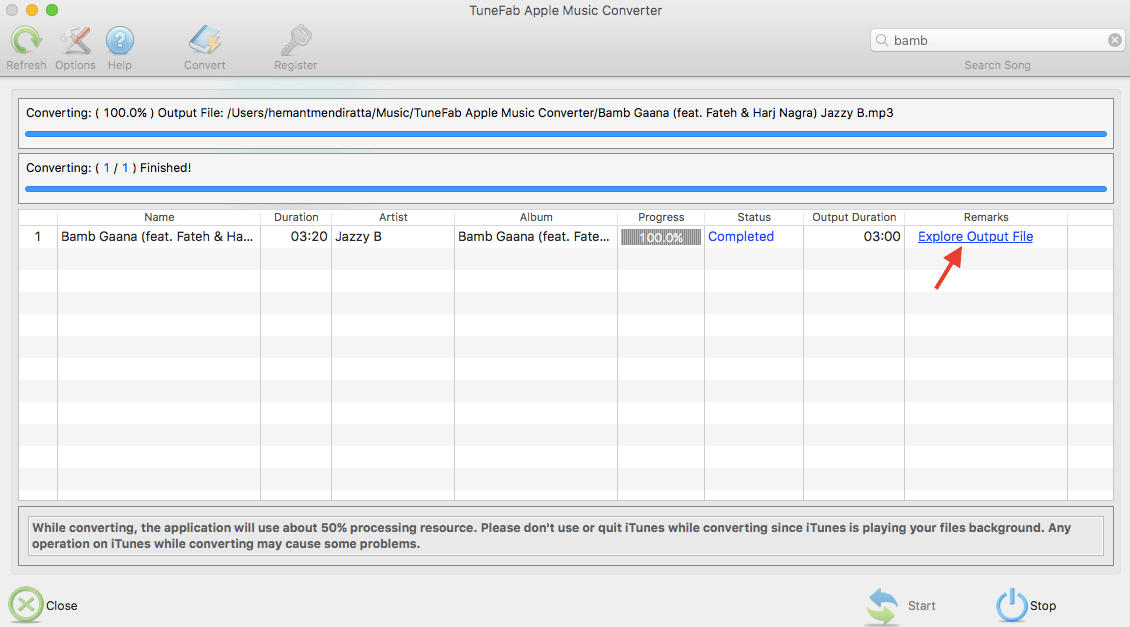Click the magnifier icon in search field

[881, 40]
